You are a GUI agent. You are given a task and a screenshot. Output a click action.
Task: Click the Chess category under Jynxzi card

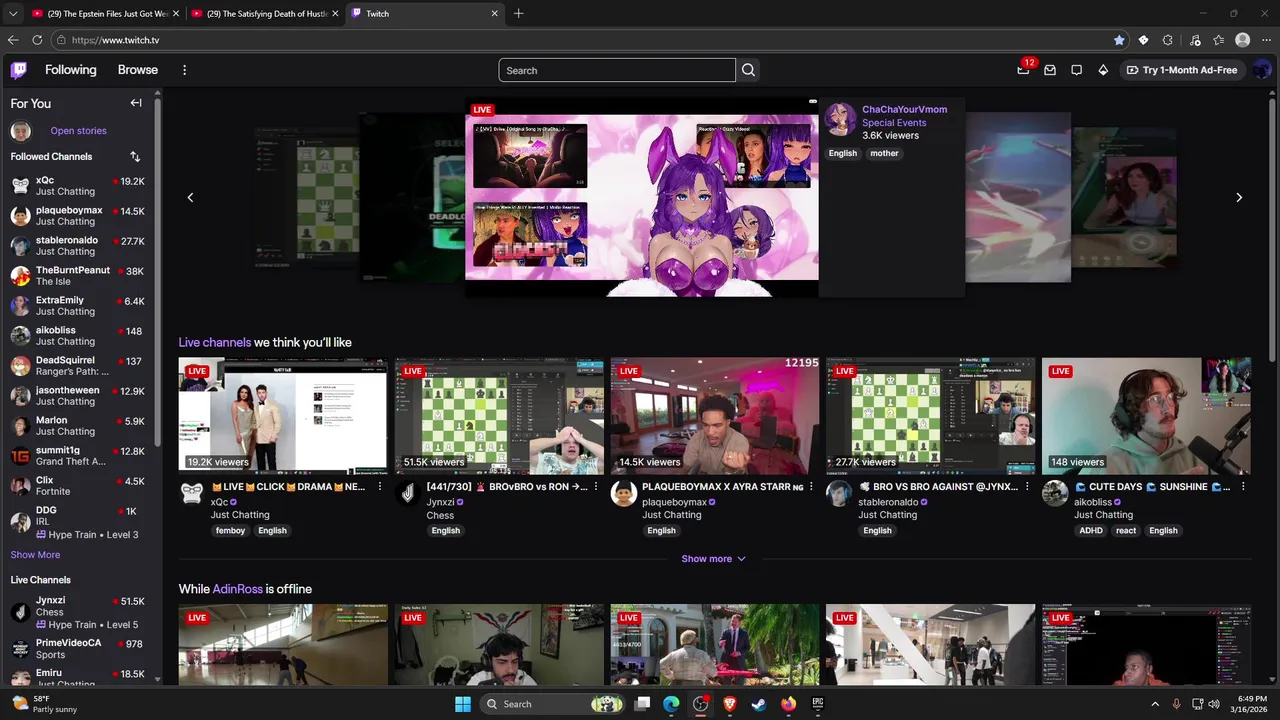(x=440, y=516)
